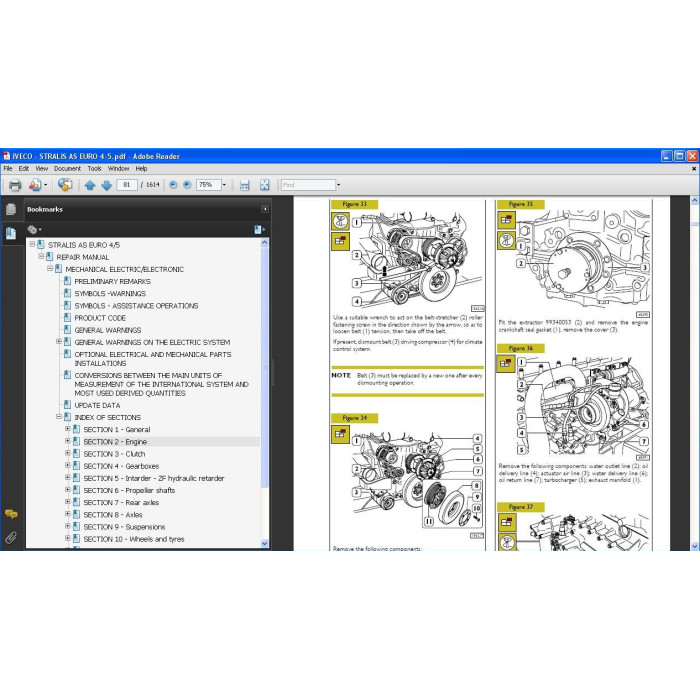The height and width of the screenshot is (700, 700).
Task: Click the scrolling pages fit-width icon
Action: point(245,185)
